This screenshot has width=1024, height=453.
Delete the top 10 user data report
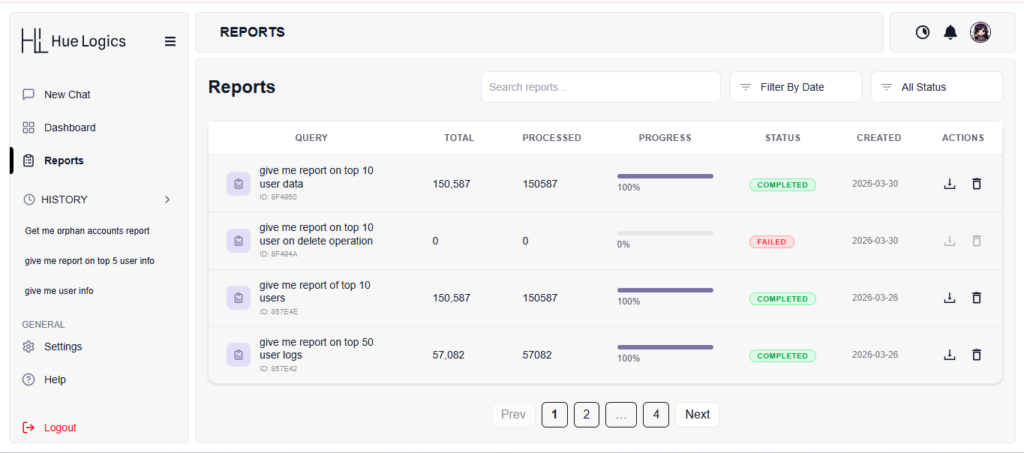click(977, 184)
